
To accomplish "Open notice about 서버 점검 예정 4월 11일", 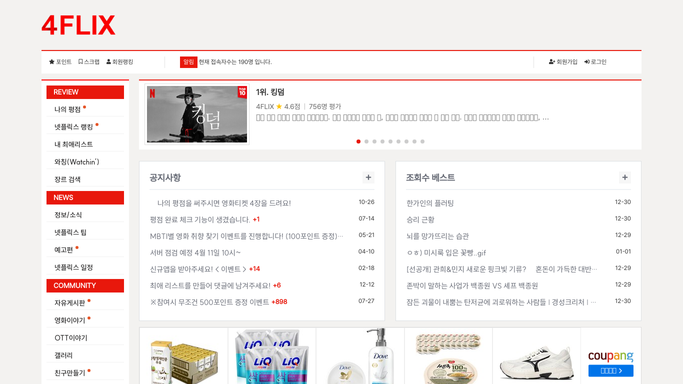I will pos(195,253).
